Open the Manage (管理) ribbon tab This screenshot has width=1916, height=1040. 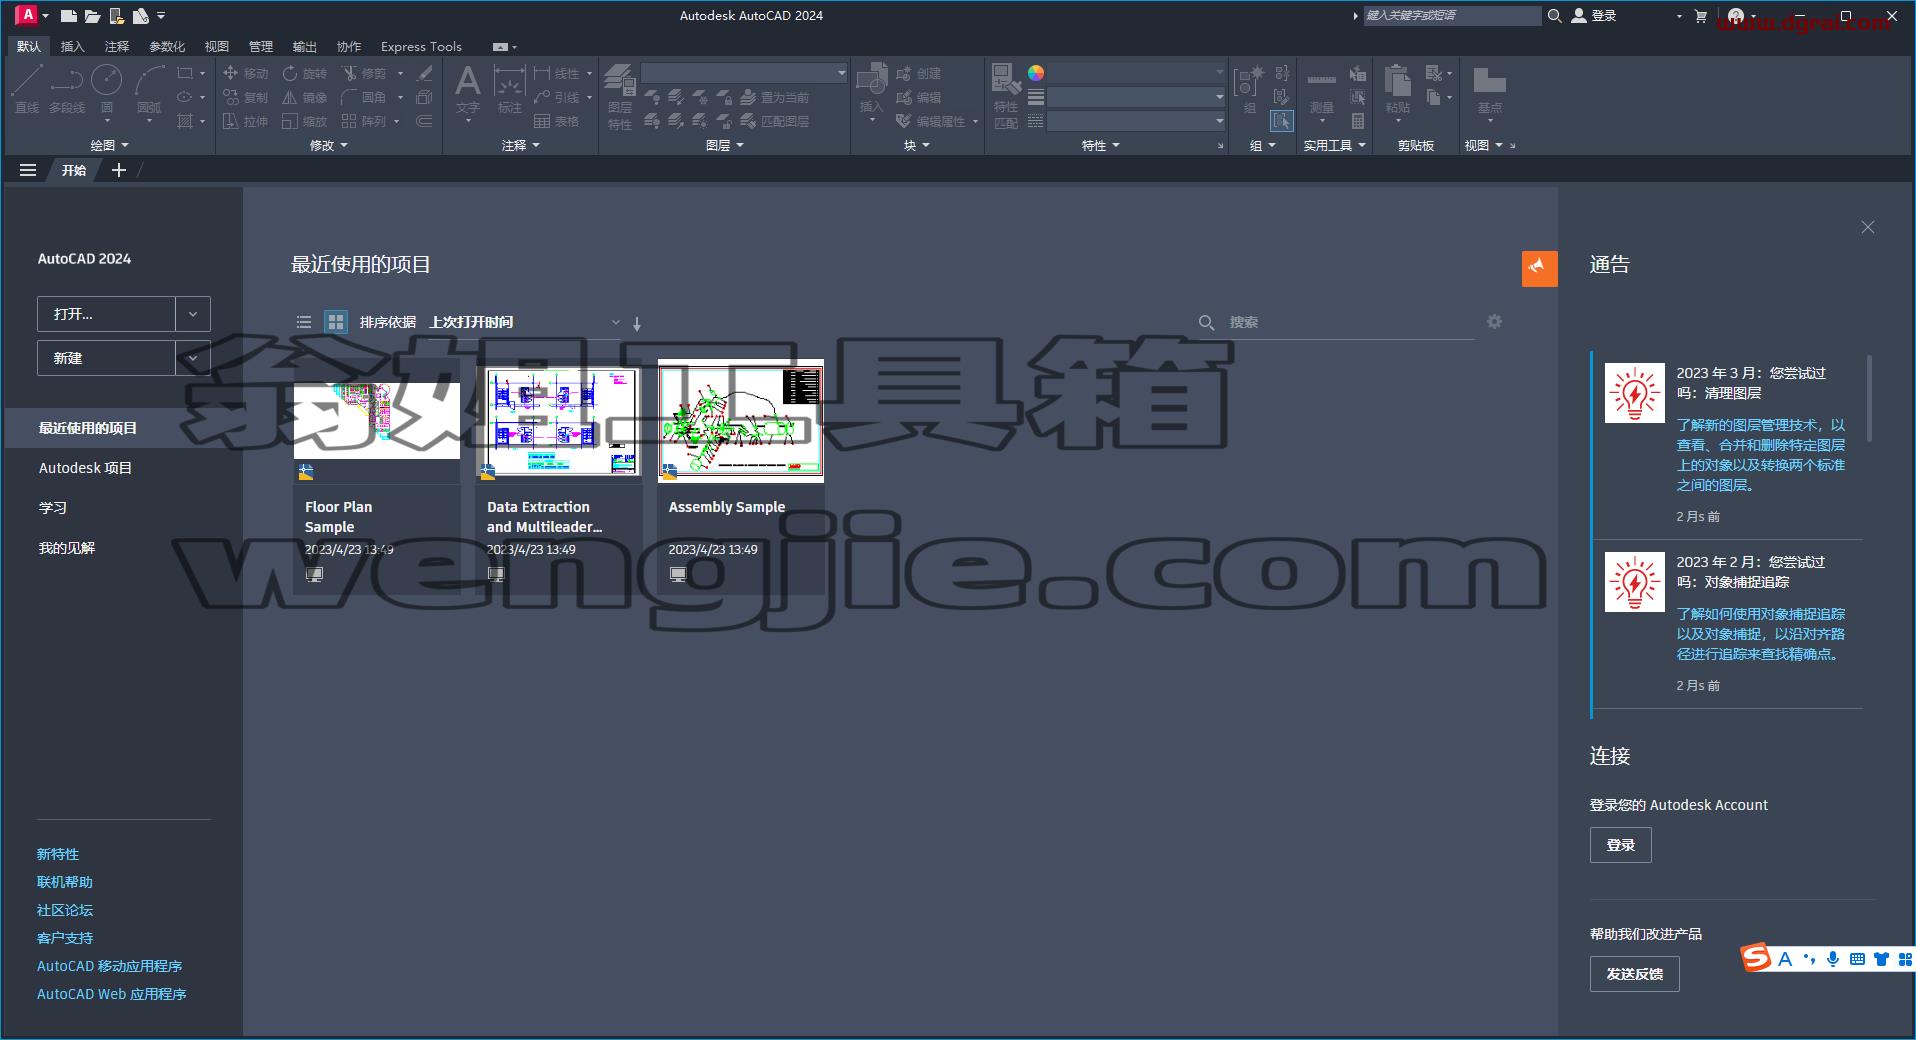[261, 46]
